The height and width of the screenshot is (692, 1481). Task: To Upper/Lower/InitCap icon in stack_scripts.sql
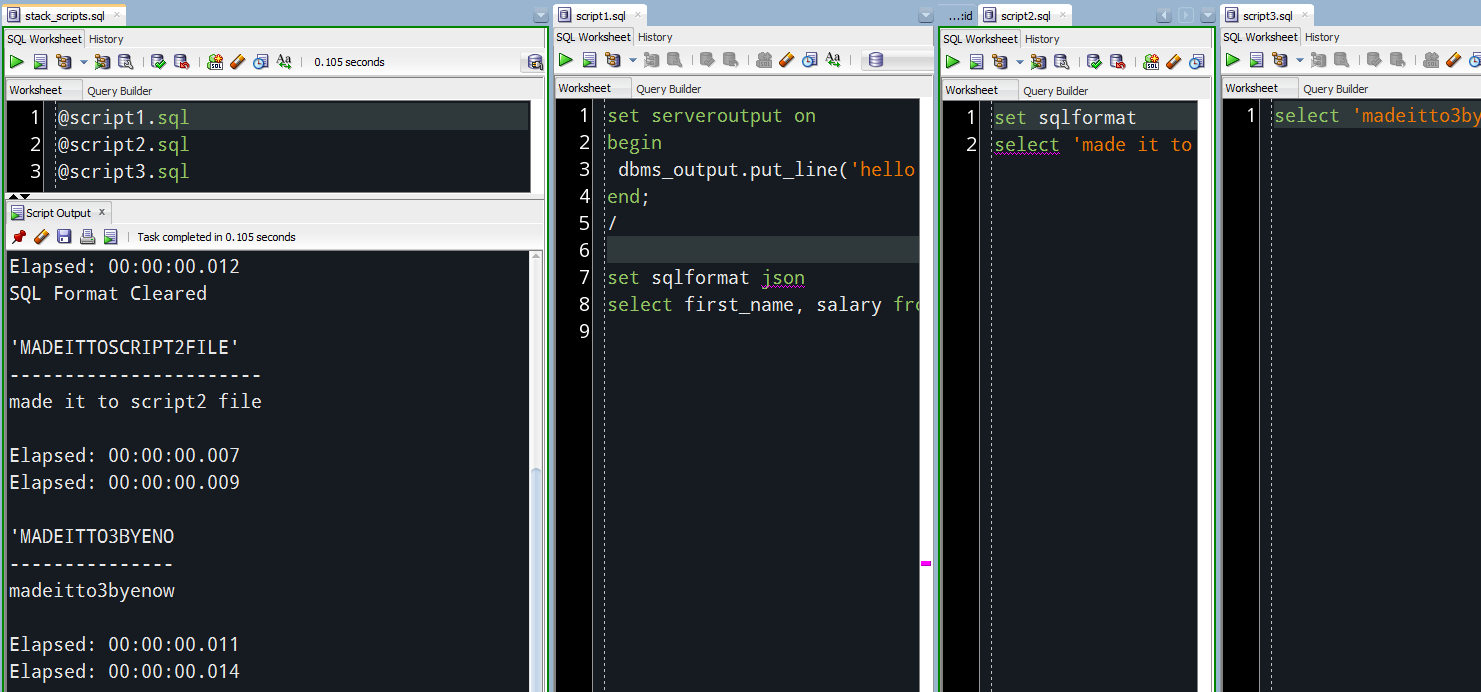[x=284, y=62]
